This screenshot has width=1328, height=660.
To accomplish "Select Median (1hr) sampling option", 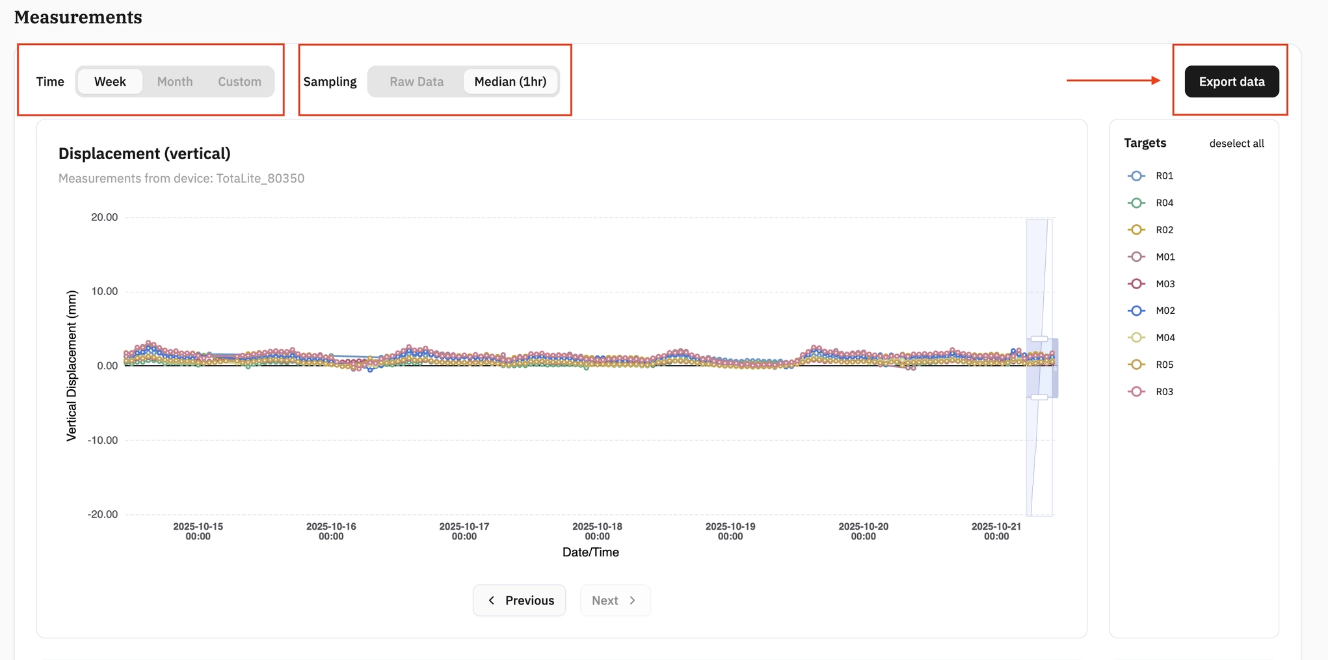I will coord(510,82).
